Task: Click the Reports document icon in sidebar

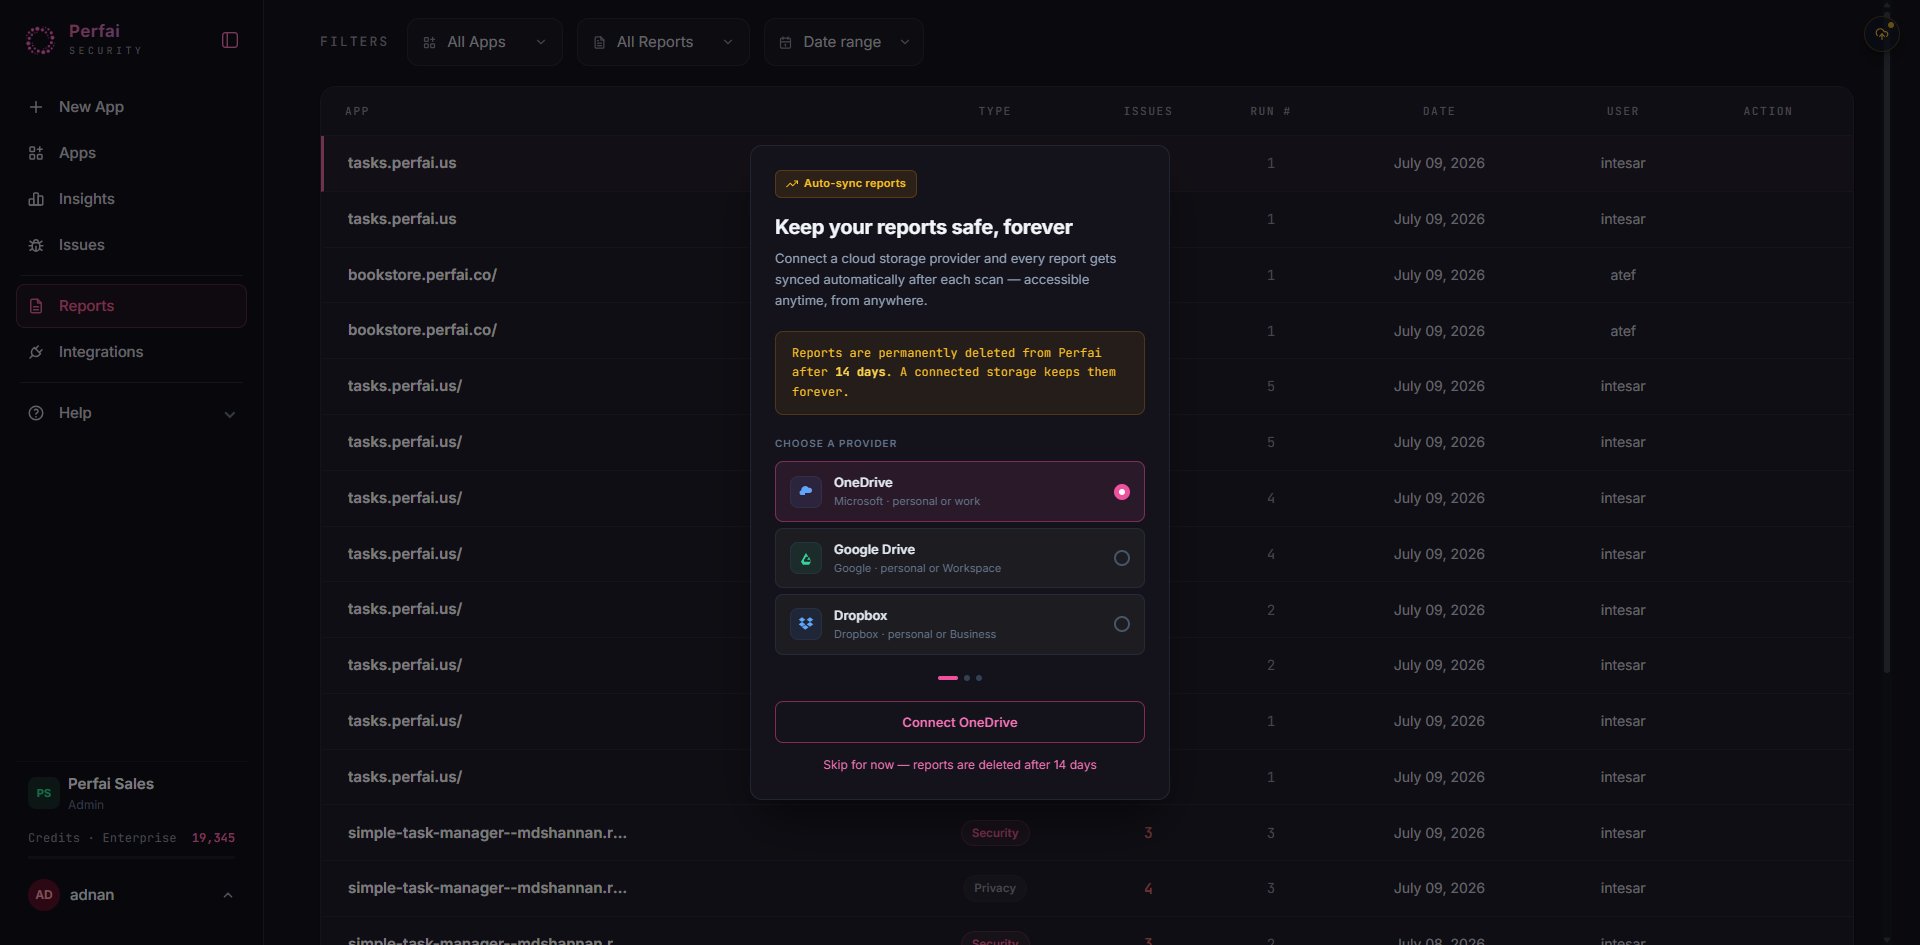Action: point(36,306)
